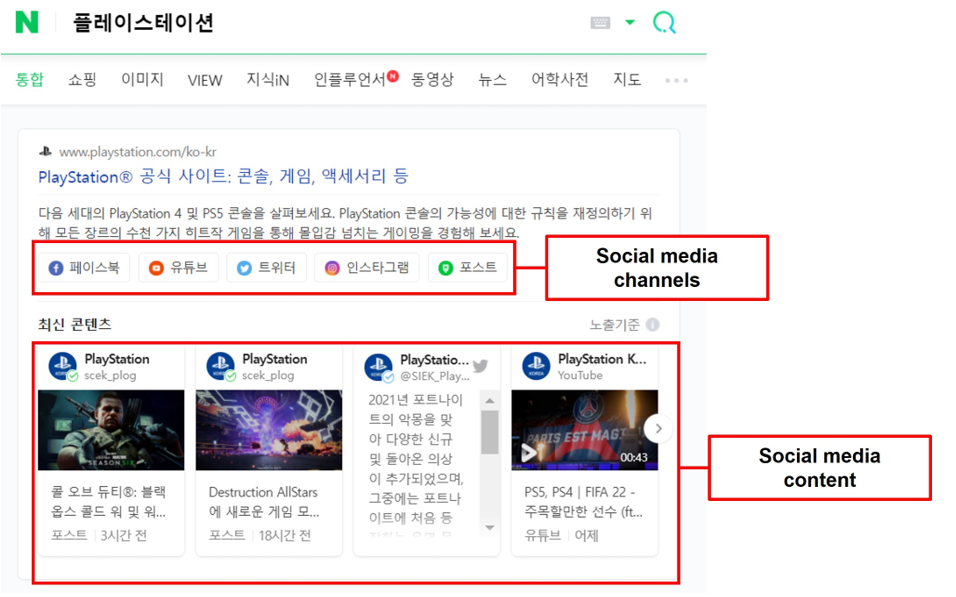Click the green Naver N logo

click(x=27, y=22)
